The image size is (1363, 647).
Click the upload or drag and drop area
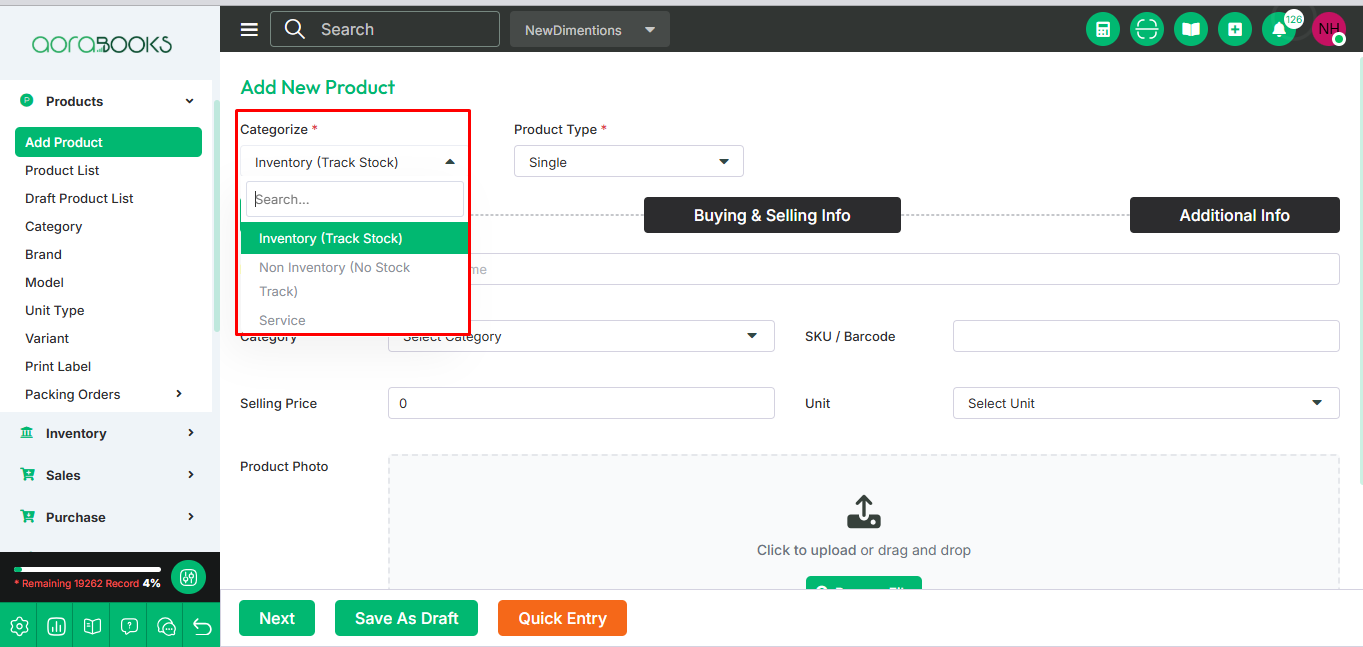click(x=864, y=520)
